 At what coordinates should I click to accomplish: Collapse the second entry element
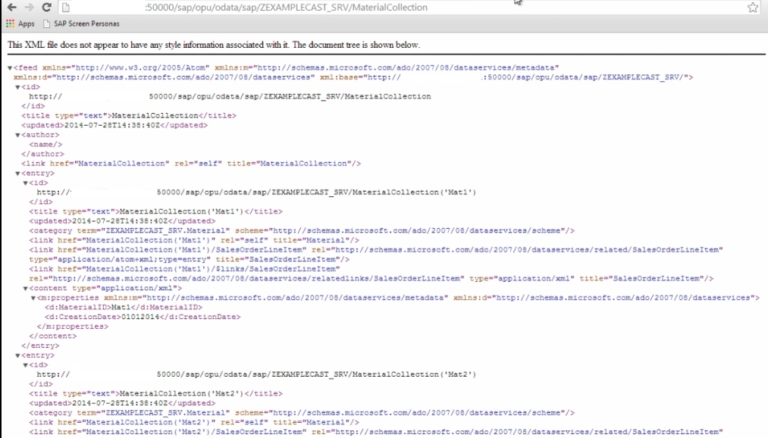click(x=18, y=354)
